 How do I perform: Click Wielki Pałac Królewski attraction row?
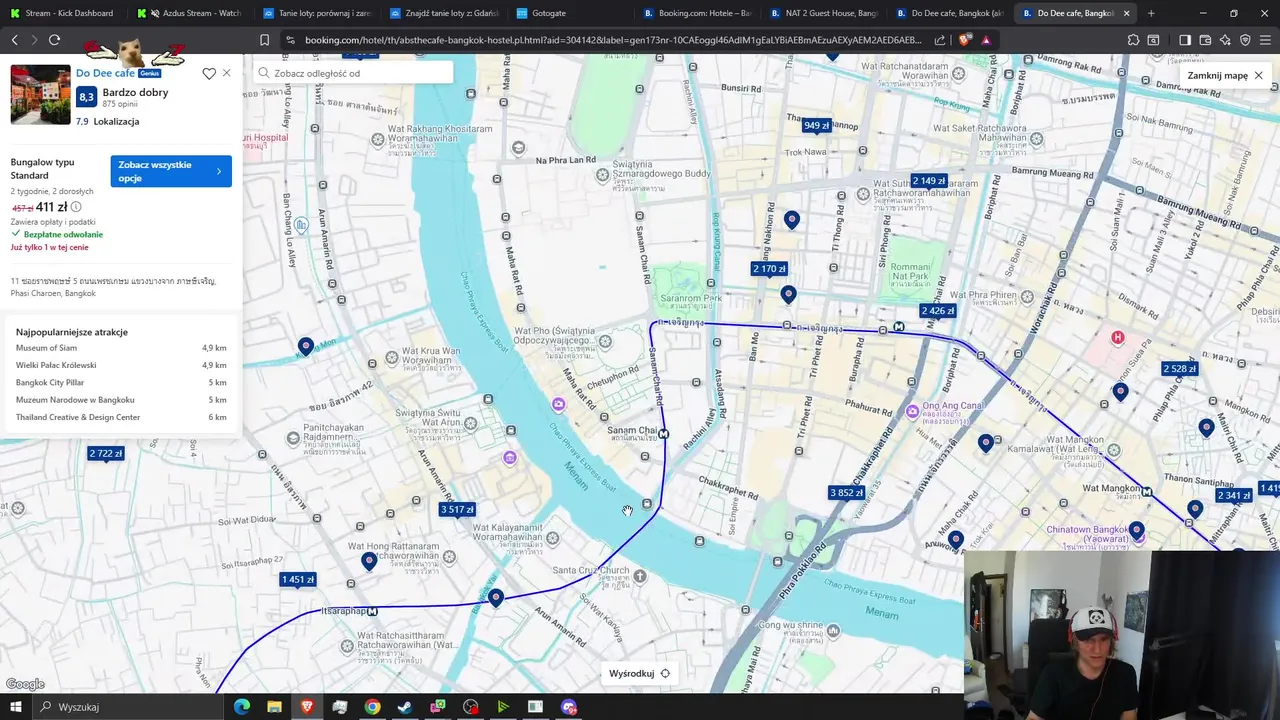121,365
